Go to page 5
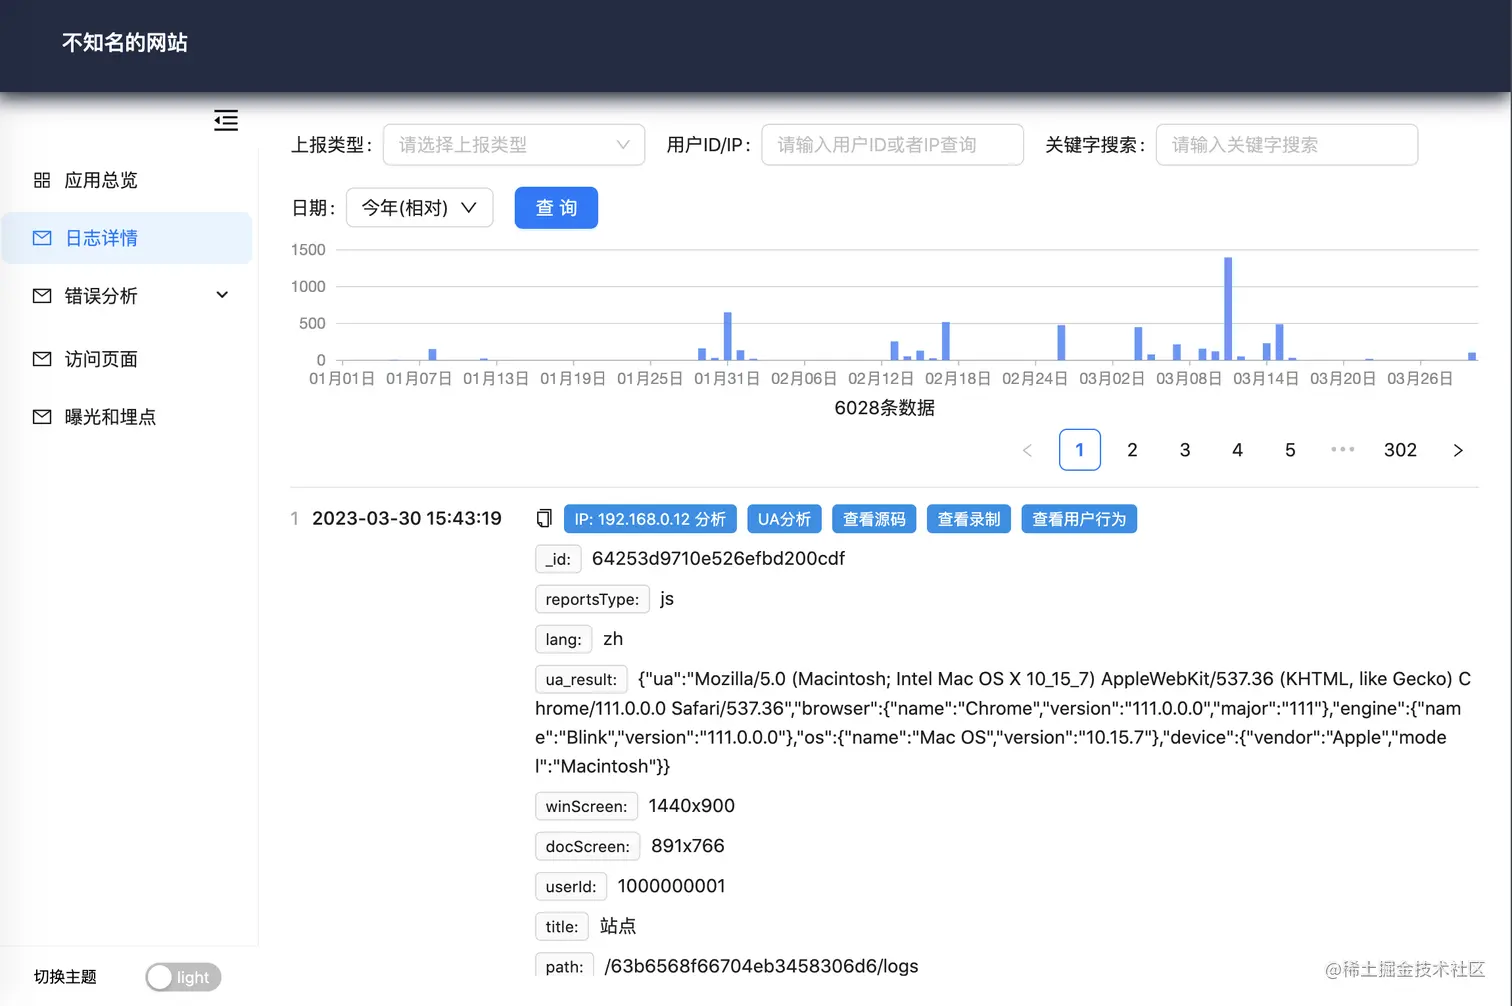The height and width of the screenshot is (1006, 1512). tap(1290, 450)
